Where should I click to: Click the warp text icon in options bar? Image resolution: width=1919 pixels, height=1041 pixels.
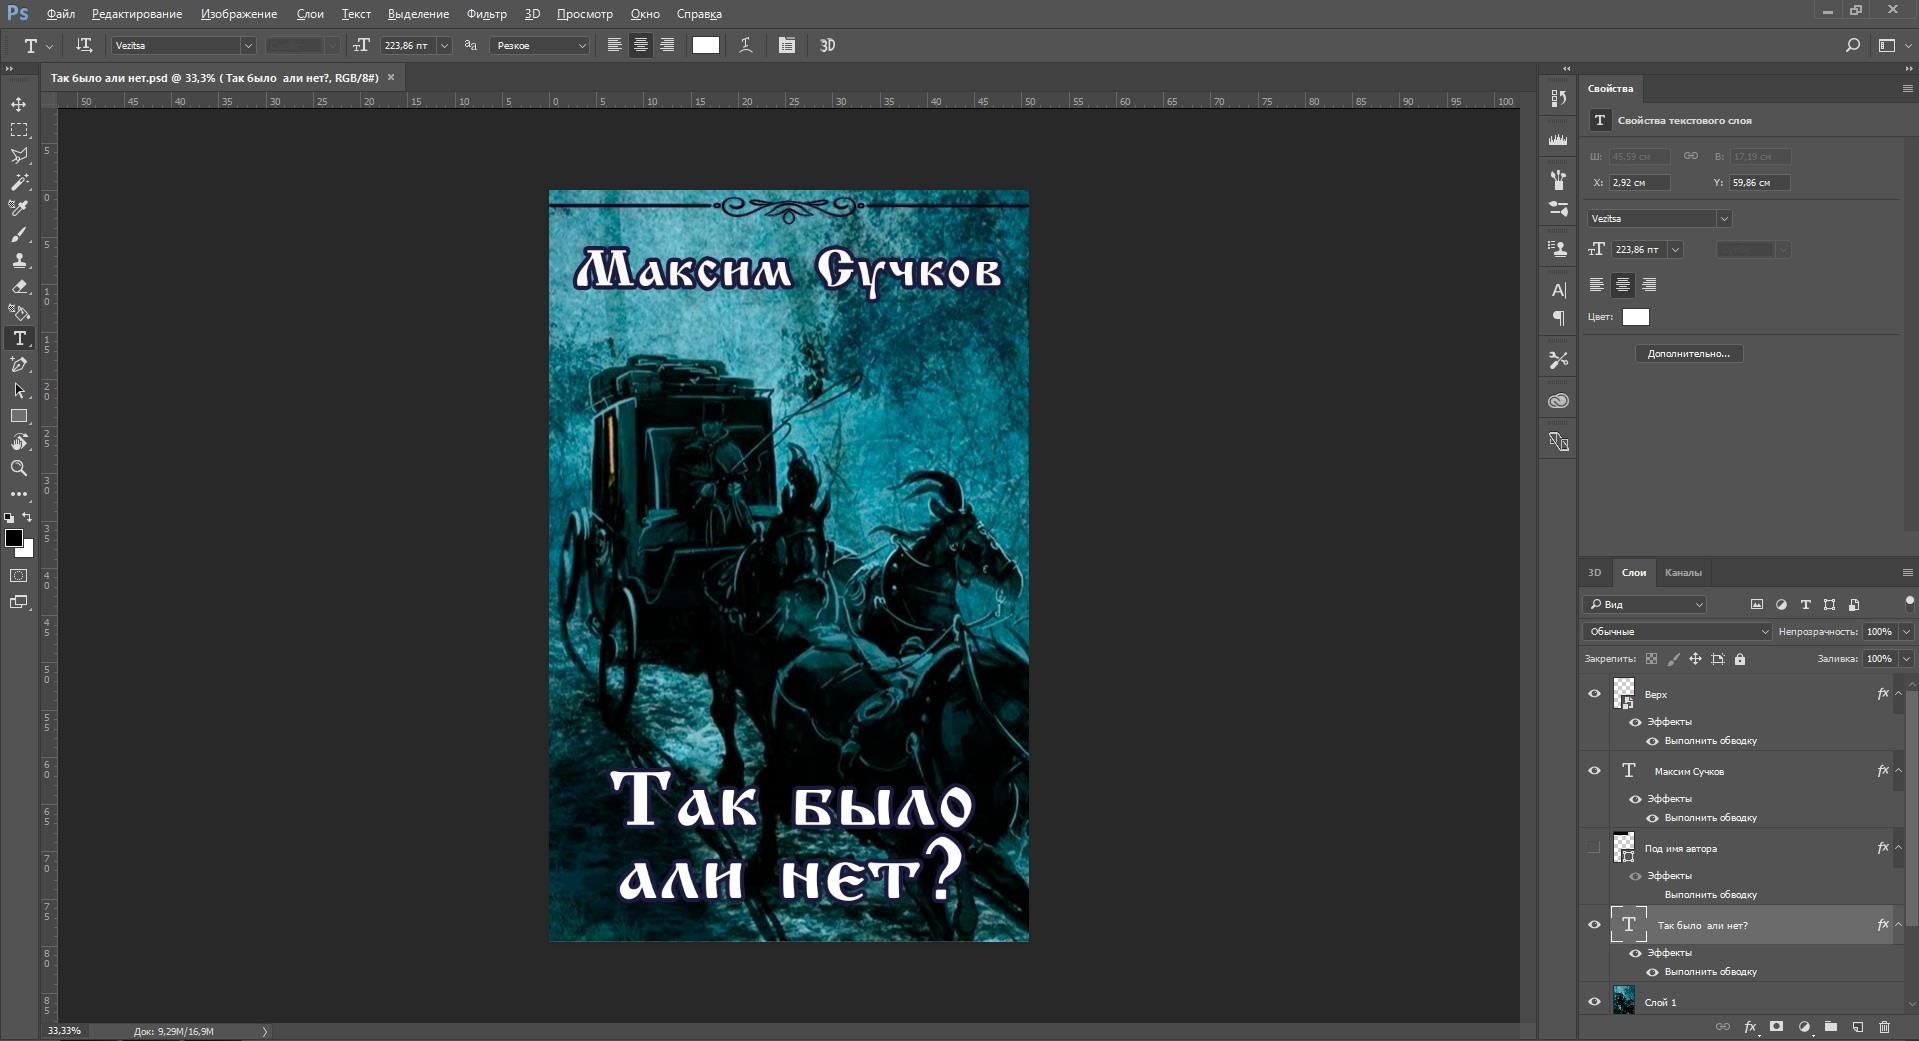tap(746, 45)
